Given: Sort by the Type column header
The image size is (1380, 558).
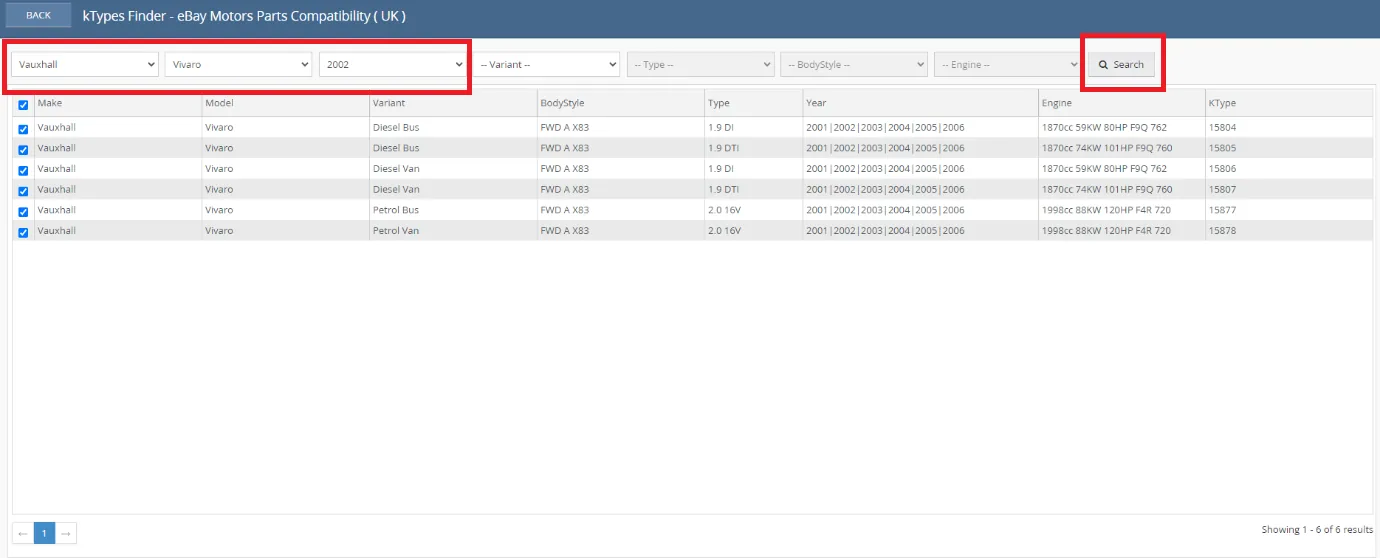Looking at the screenshot, I should click(753, 103).
